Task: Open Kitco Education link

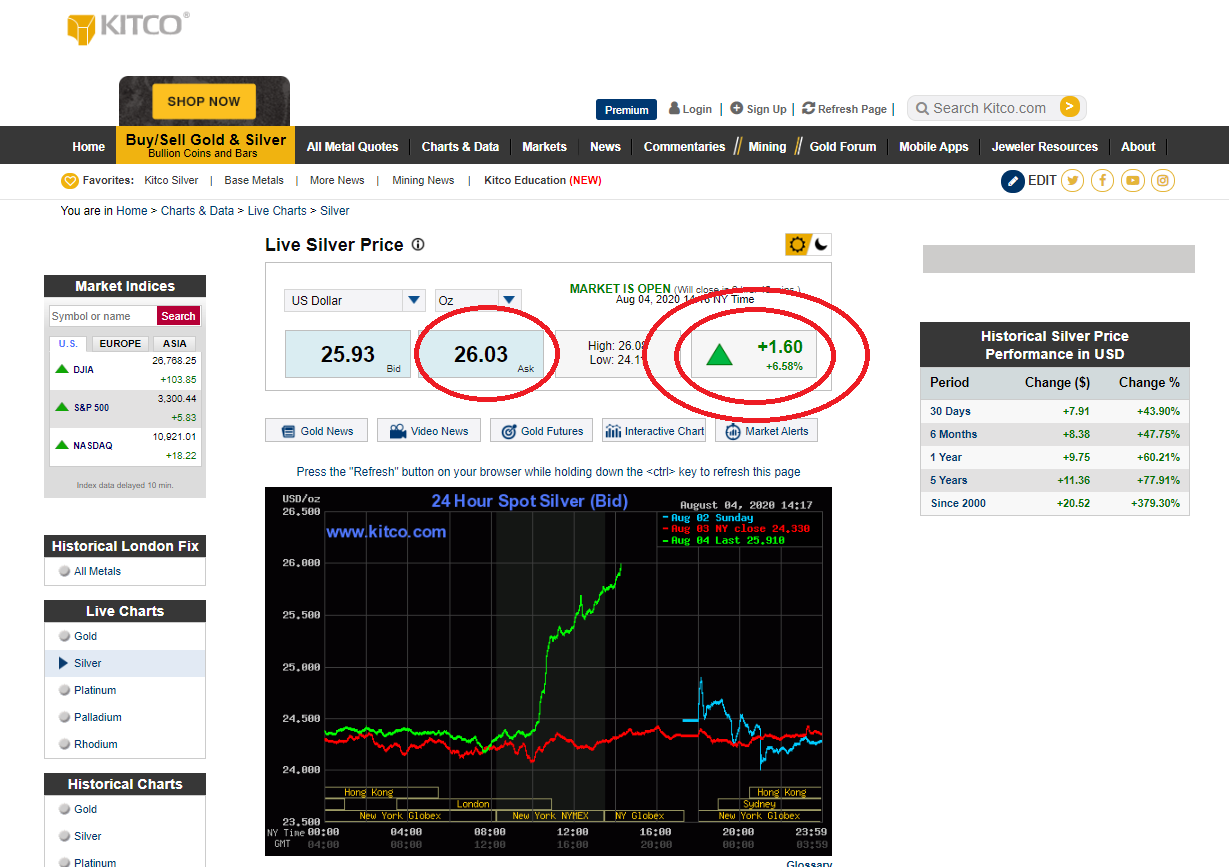Action: click(543, 181)
